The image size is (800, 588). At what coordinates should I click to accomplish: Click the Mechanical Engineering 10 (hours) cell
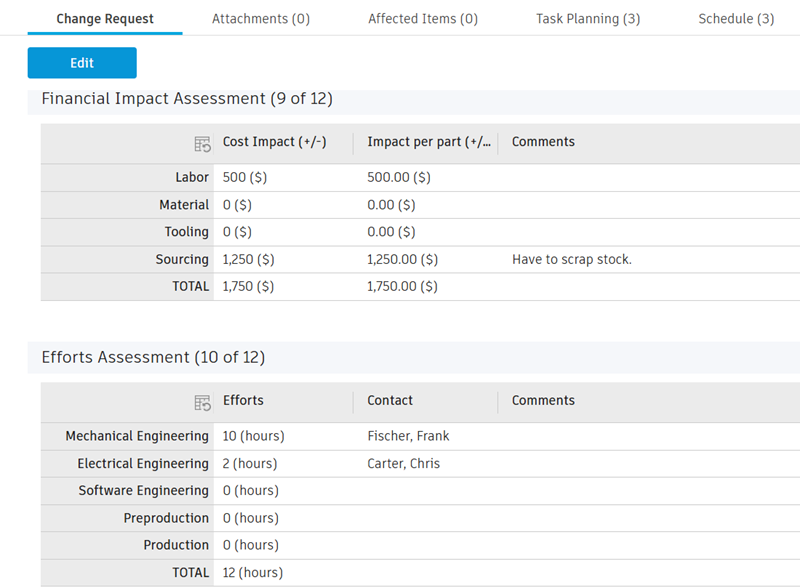tap(254, 436)
